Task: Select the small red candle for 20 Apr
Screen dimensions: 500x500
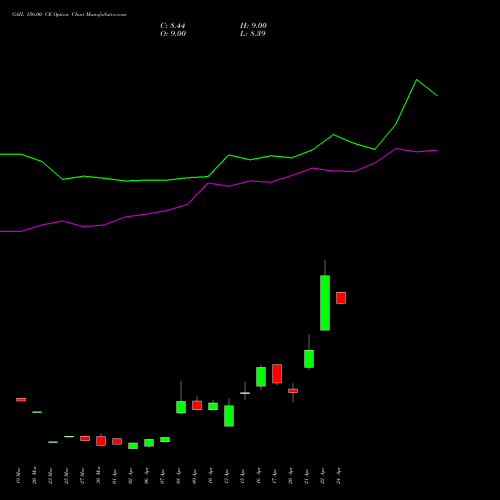Action: tap(293, 391)
